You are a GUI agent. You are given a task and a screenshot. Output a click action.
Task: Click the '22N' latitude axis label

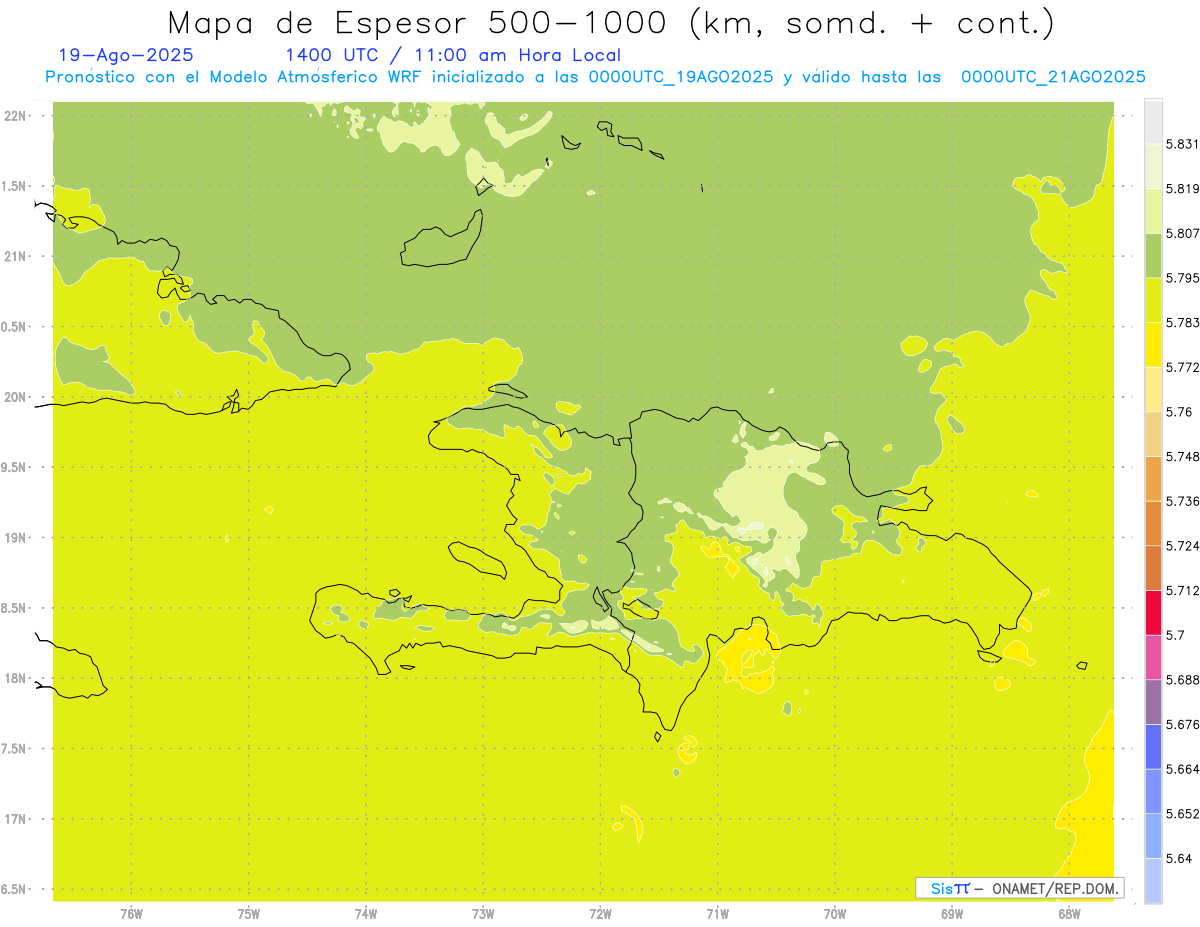[15, 116]
